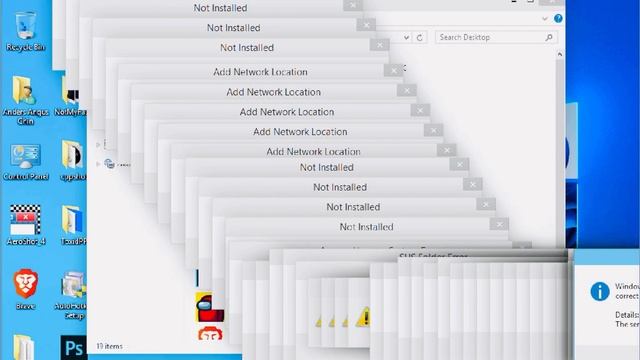Click the "13 items" status bar text
Screen dimensions: 640x360
[x=109, y=346]
